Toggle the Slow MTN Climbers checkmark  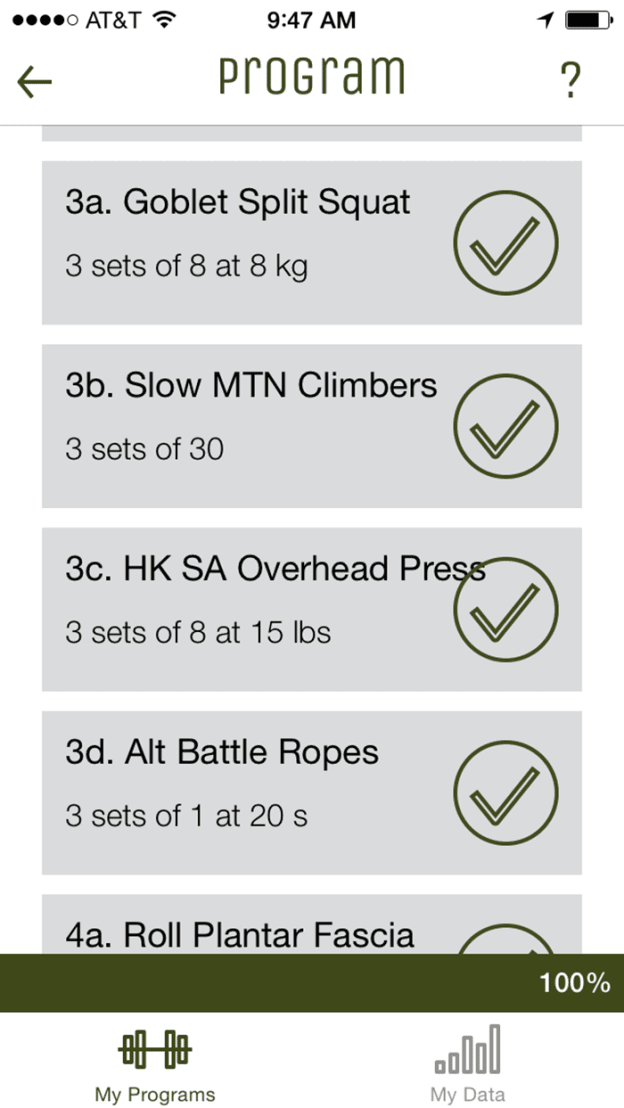coord(505,426)
